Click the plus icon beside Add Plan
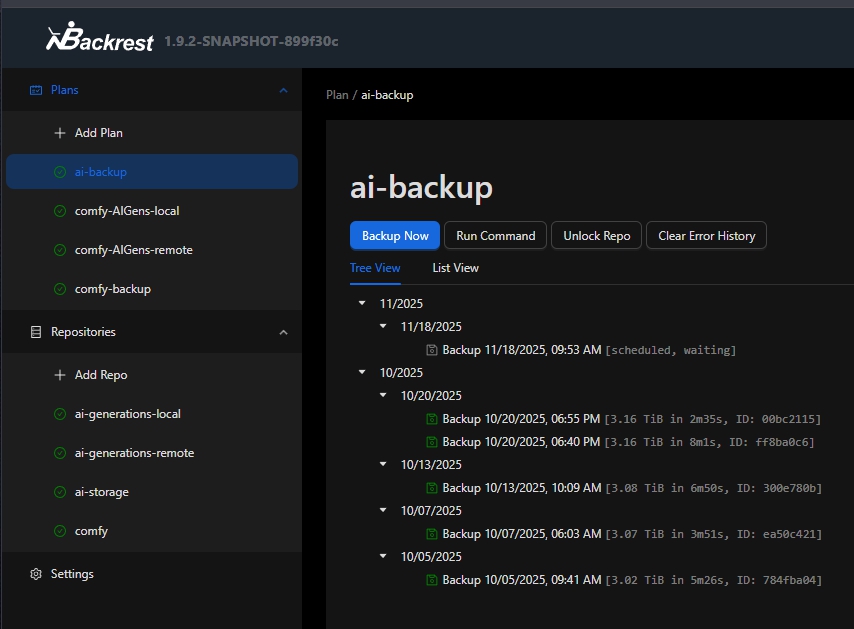 point(60,133)
